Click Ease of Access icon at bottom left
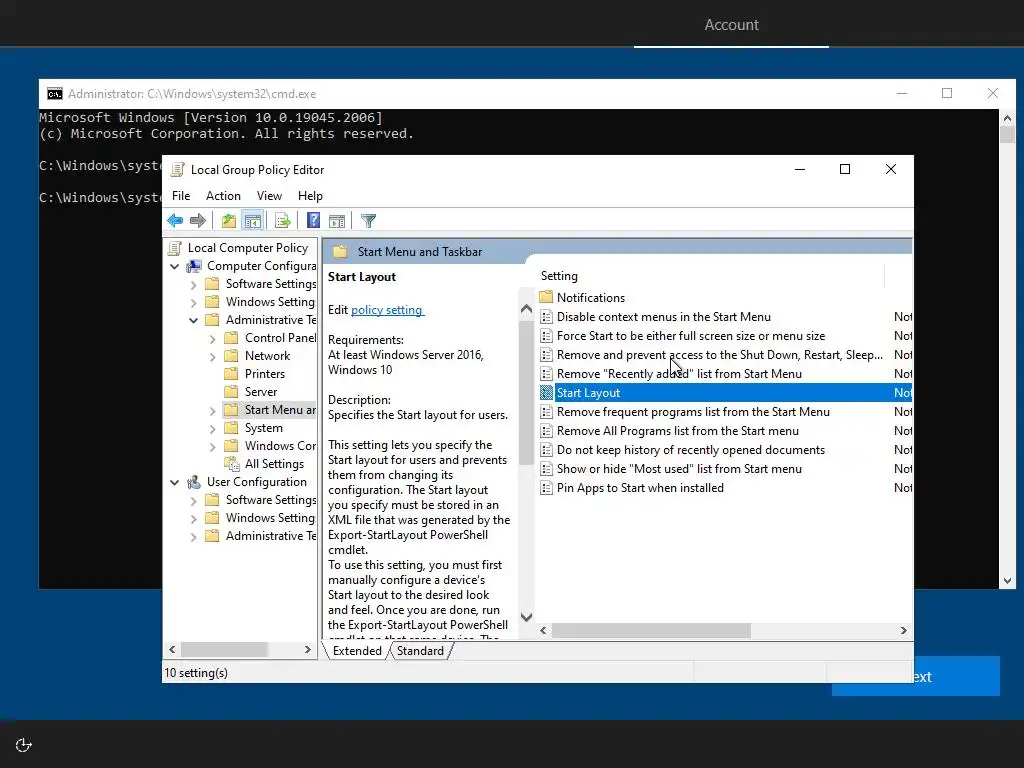Viewport: 1024px width, 768px height. point(24,745)
